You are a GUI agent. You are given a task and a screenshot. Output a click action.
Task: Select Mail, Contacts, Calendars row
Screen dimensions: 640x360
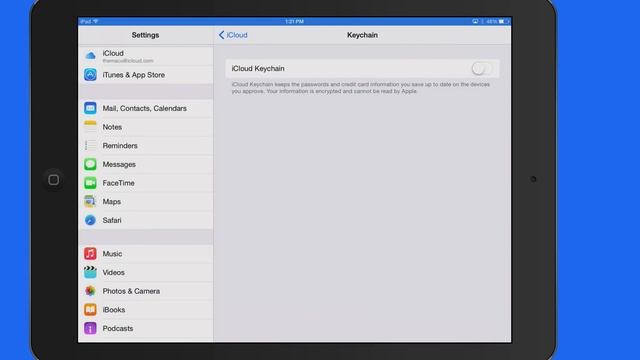pyautogui.click(x=145, y=108)
